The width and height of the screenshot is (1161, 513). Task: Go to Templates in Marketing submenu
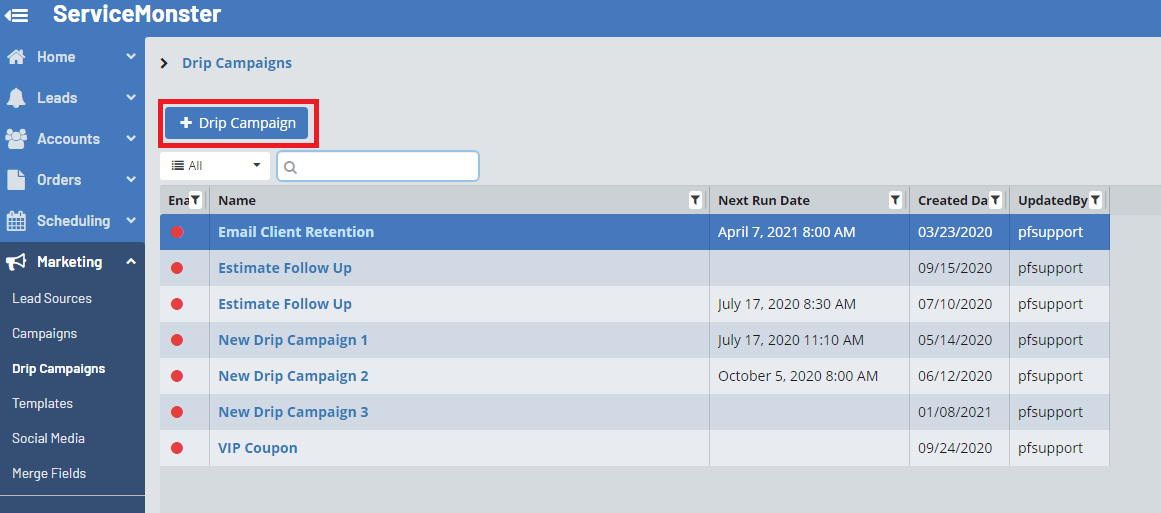click(x=43, y=404)
